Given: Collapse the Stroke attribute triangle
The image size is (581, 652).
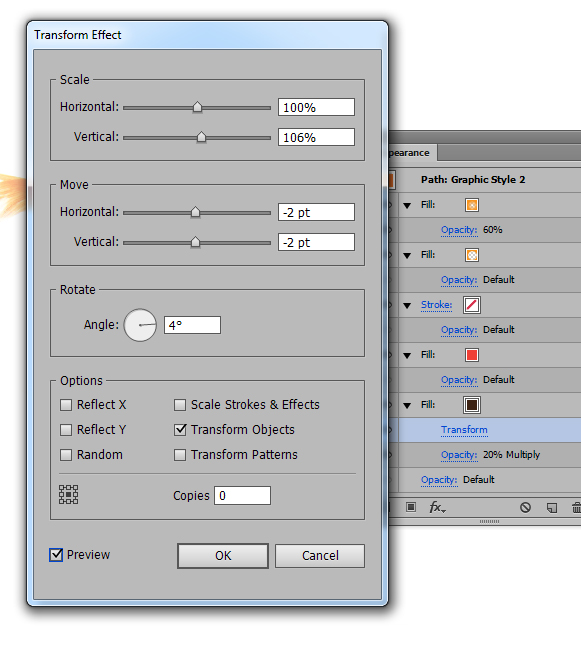Looking at the screenshot, I should tap(407, 306).
